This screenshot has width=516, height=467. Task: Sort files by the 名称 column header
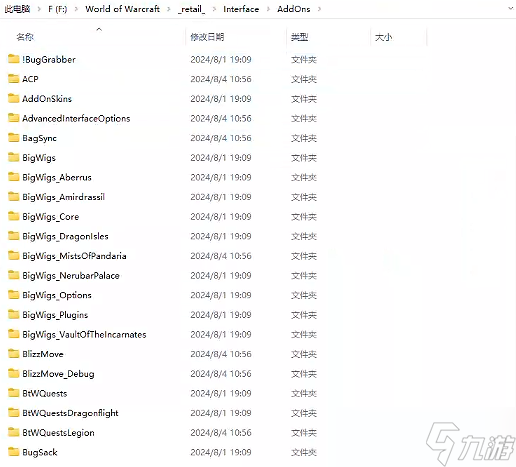tap(25, 37)
